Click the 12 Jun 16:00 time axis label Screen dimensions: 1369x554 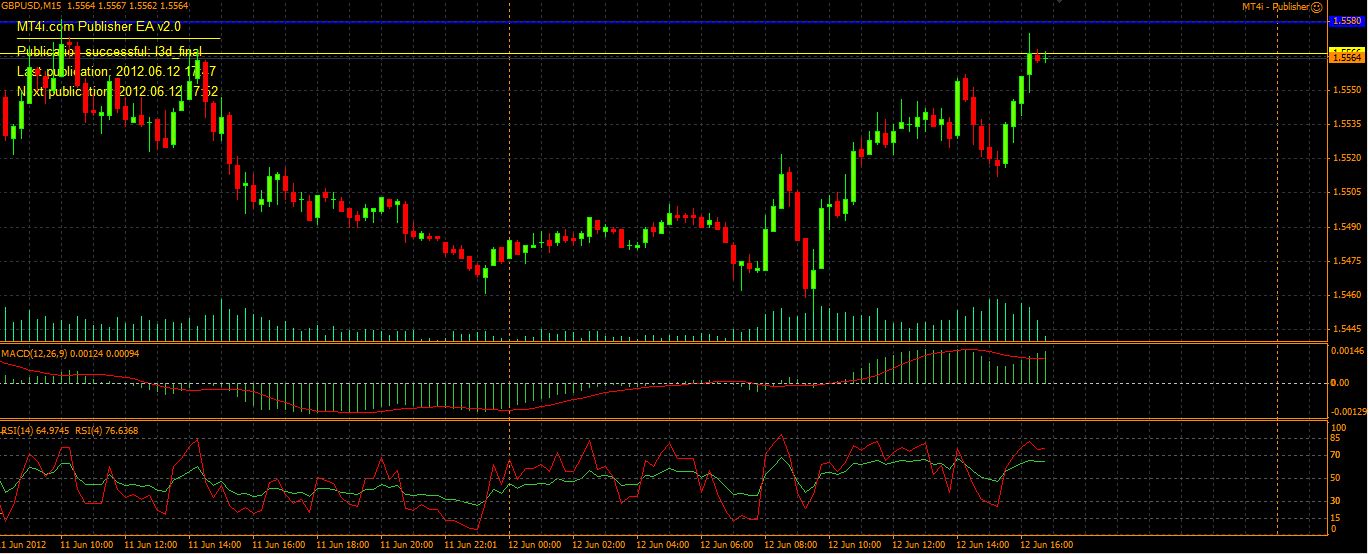[x=1047, y=546]
